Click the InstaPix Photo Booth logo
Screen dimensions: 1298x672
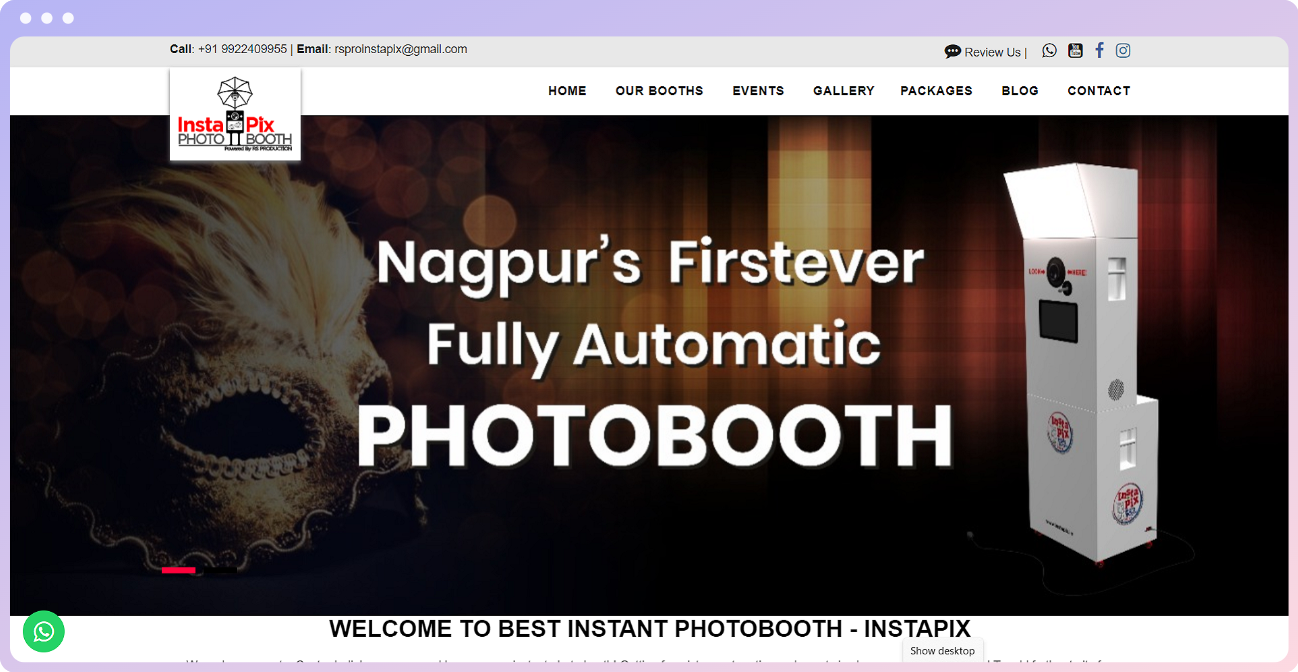pos(235,115)
